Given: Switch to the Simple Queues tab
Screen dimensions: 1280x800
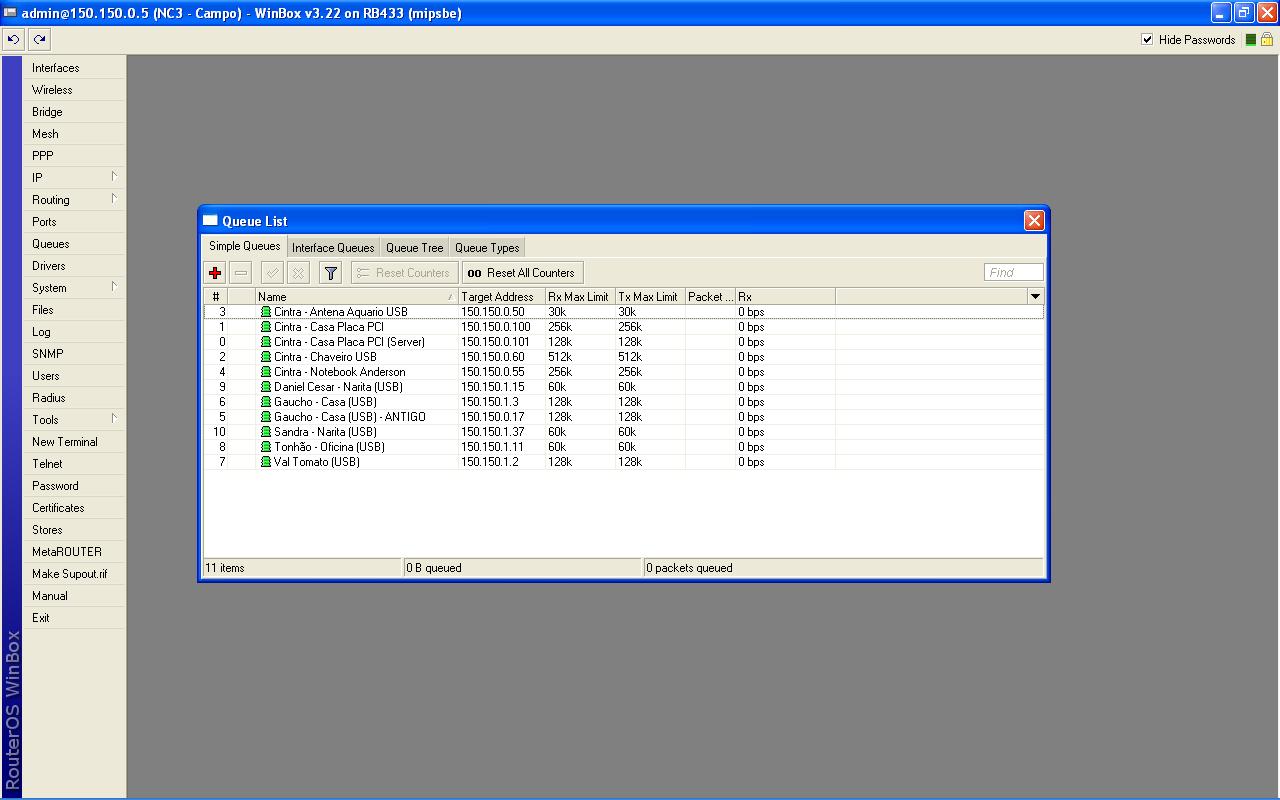Looking at the screenshot, I should tap(244, 247).
